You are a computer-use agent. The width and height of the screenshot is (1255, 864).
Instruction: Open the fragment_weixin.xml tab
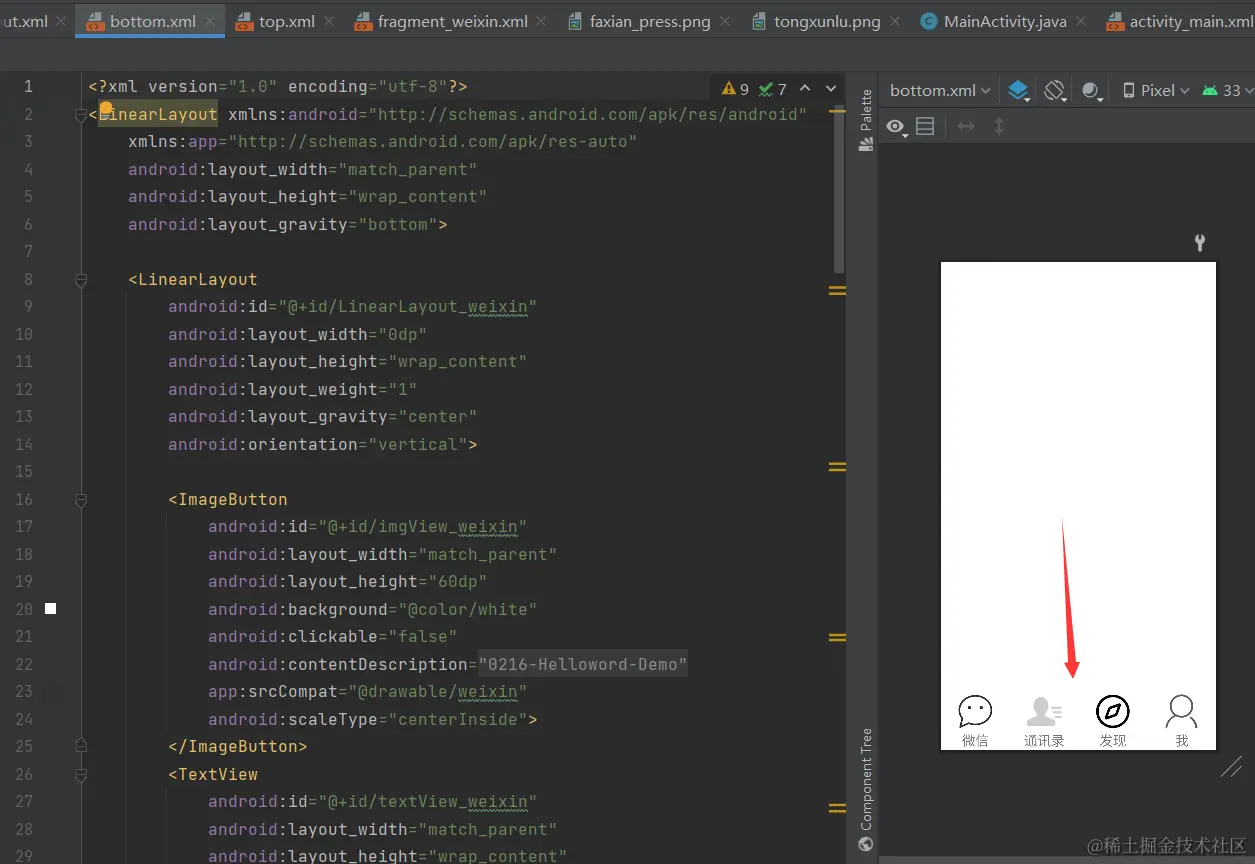(x=452, y=21)
